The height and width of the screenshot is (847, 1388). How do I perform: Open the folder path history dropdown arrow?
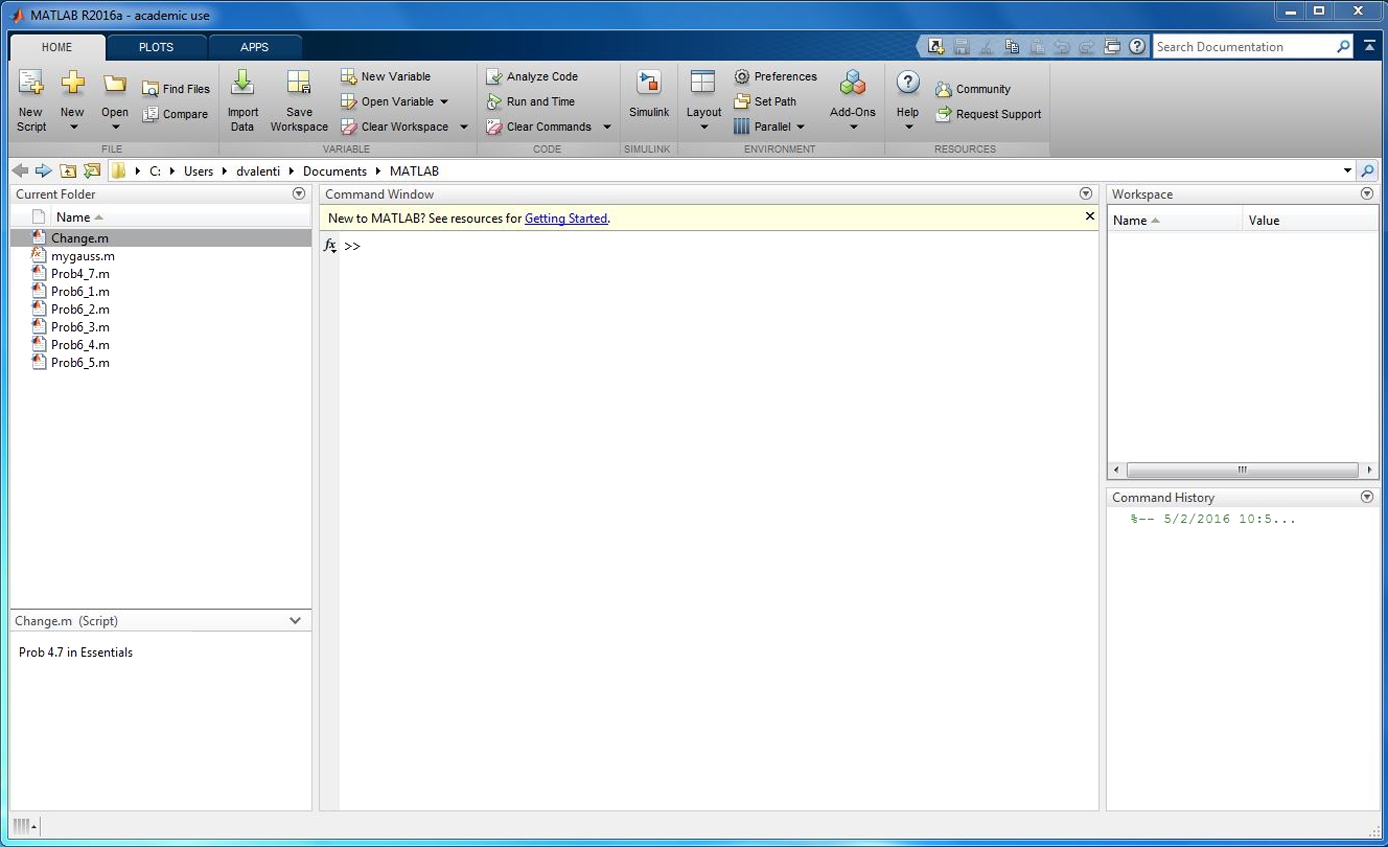click(x=1347, y=171)
